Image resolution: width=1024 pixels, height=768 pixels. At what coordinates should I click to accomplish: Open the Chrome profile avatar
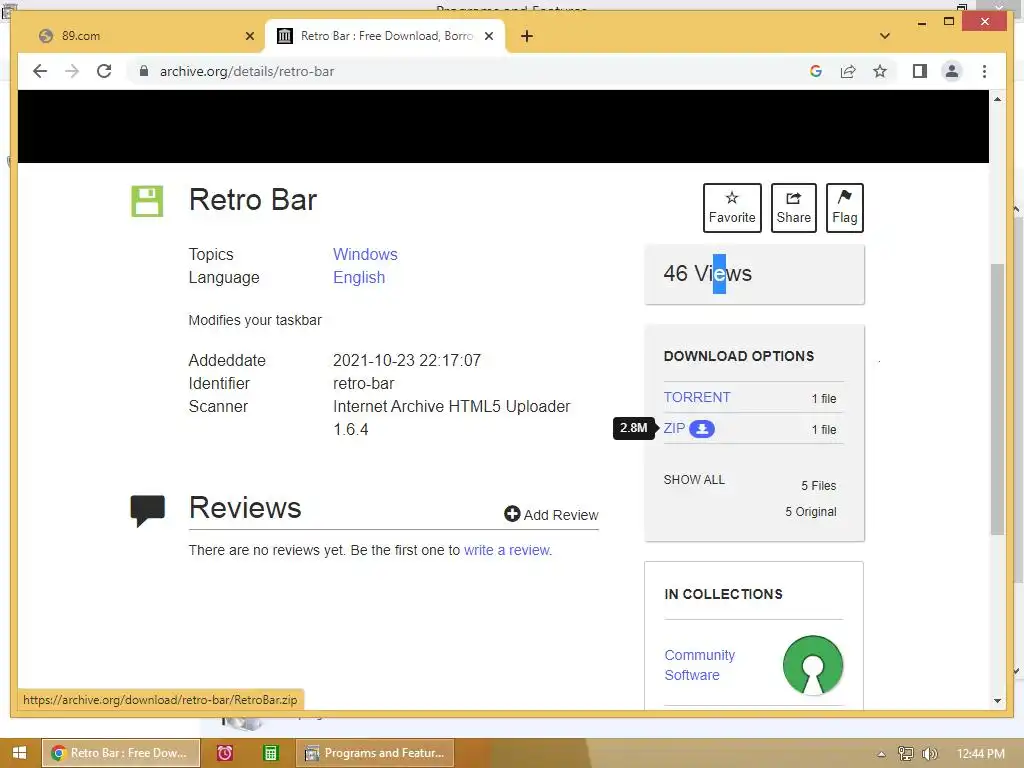point(952,71)
